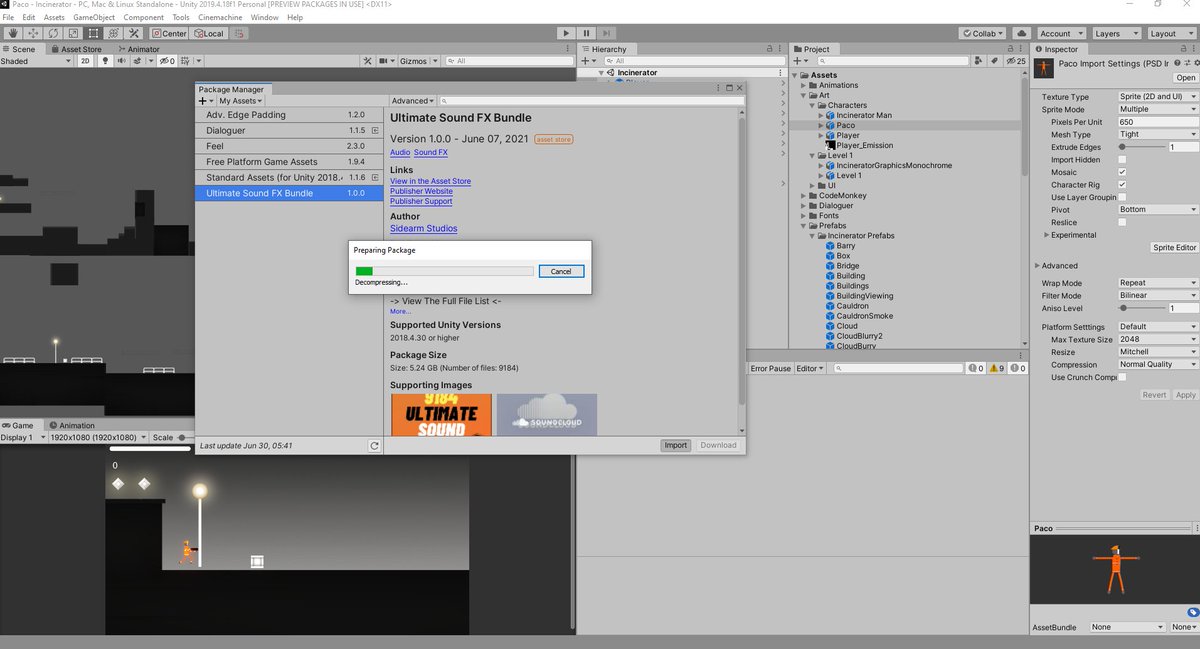The height and width of the screenshot is (649, 1200).
Task: Open the File menu
Action: (x=8, y=17)
